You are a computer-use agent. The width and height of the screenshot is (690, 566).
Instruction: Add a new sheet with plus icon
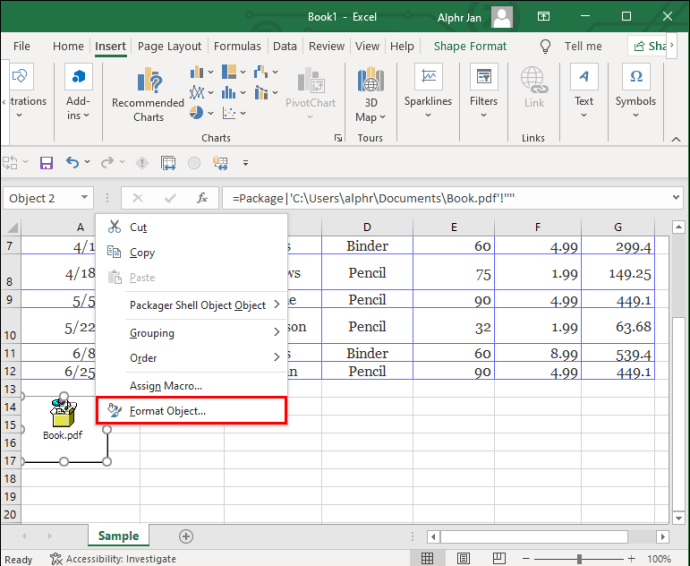[x=185, y=536]
